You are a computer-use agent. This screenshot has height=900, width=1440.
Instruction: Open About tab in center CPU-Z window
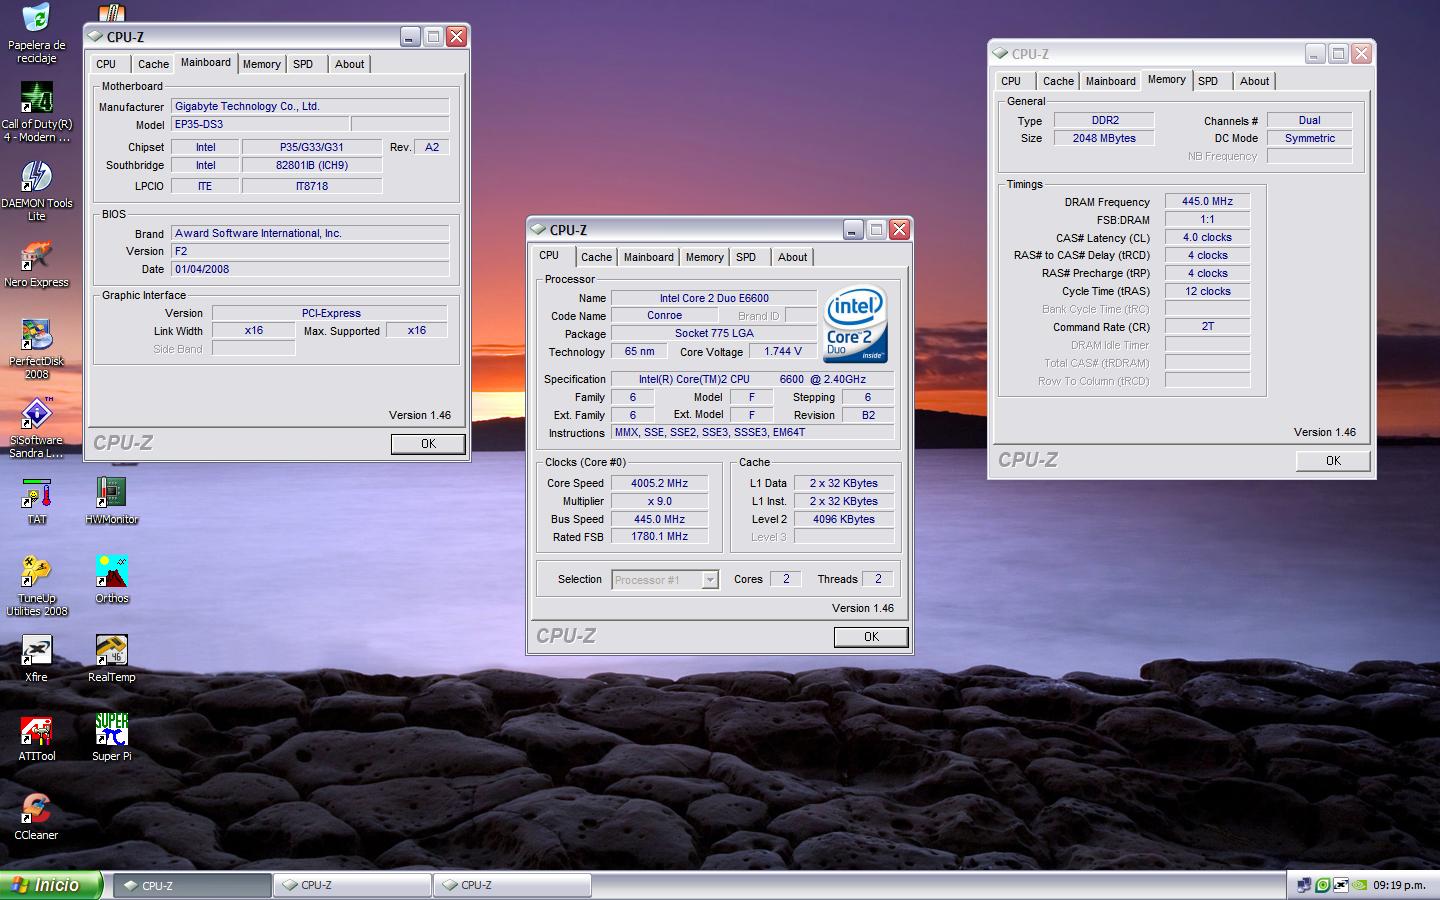(x=792, y=257)
